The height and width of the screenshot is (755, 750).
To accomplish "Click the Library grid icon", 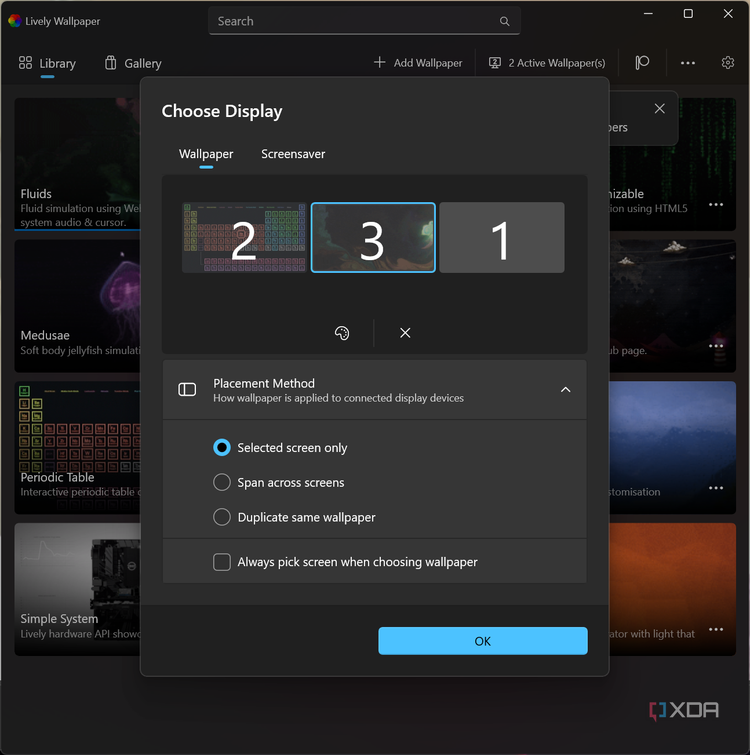I will pos(25,63).
